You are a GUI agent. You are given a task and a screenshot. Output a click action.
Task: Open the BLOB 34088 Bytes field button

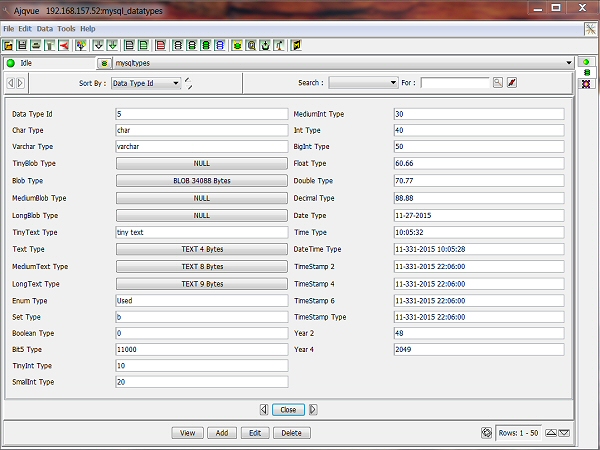click(202, 181)
